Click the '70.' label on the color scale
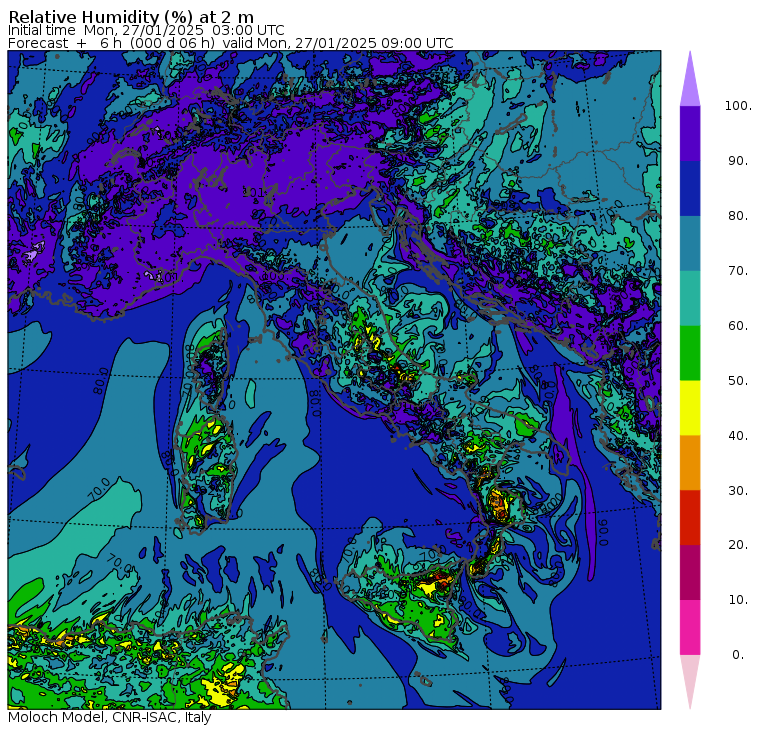The width and height of the screenshot is (760, 731). click(x=738, y=270)
